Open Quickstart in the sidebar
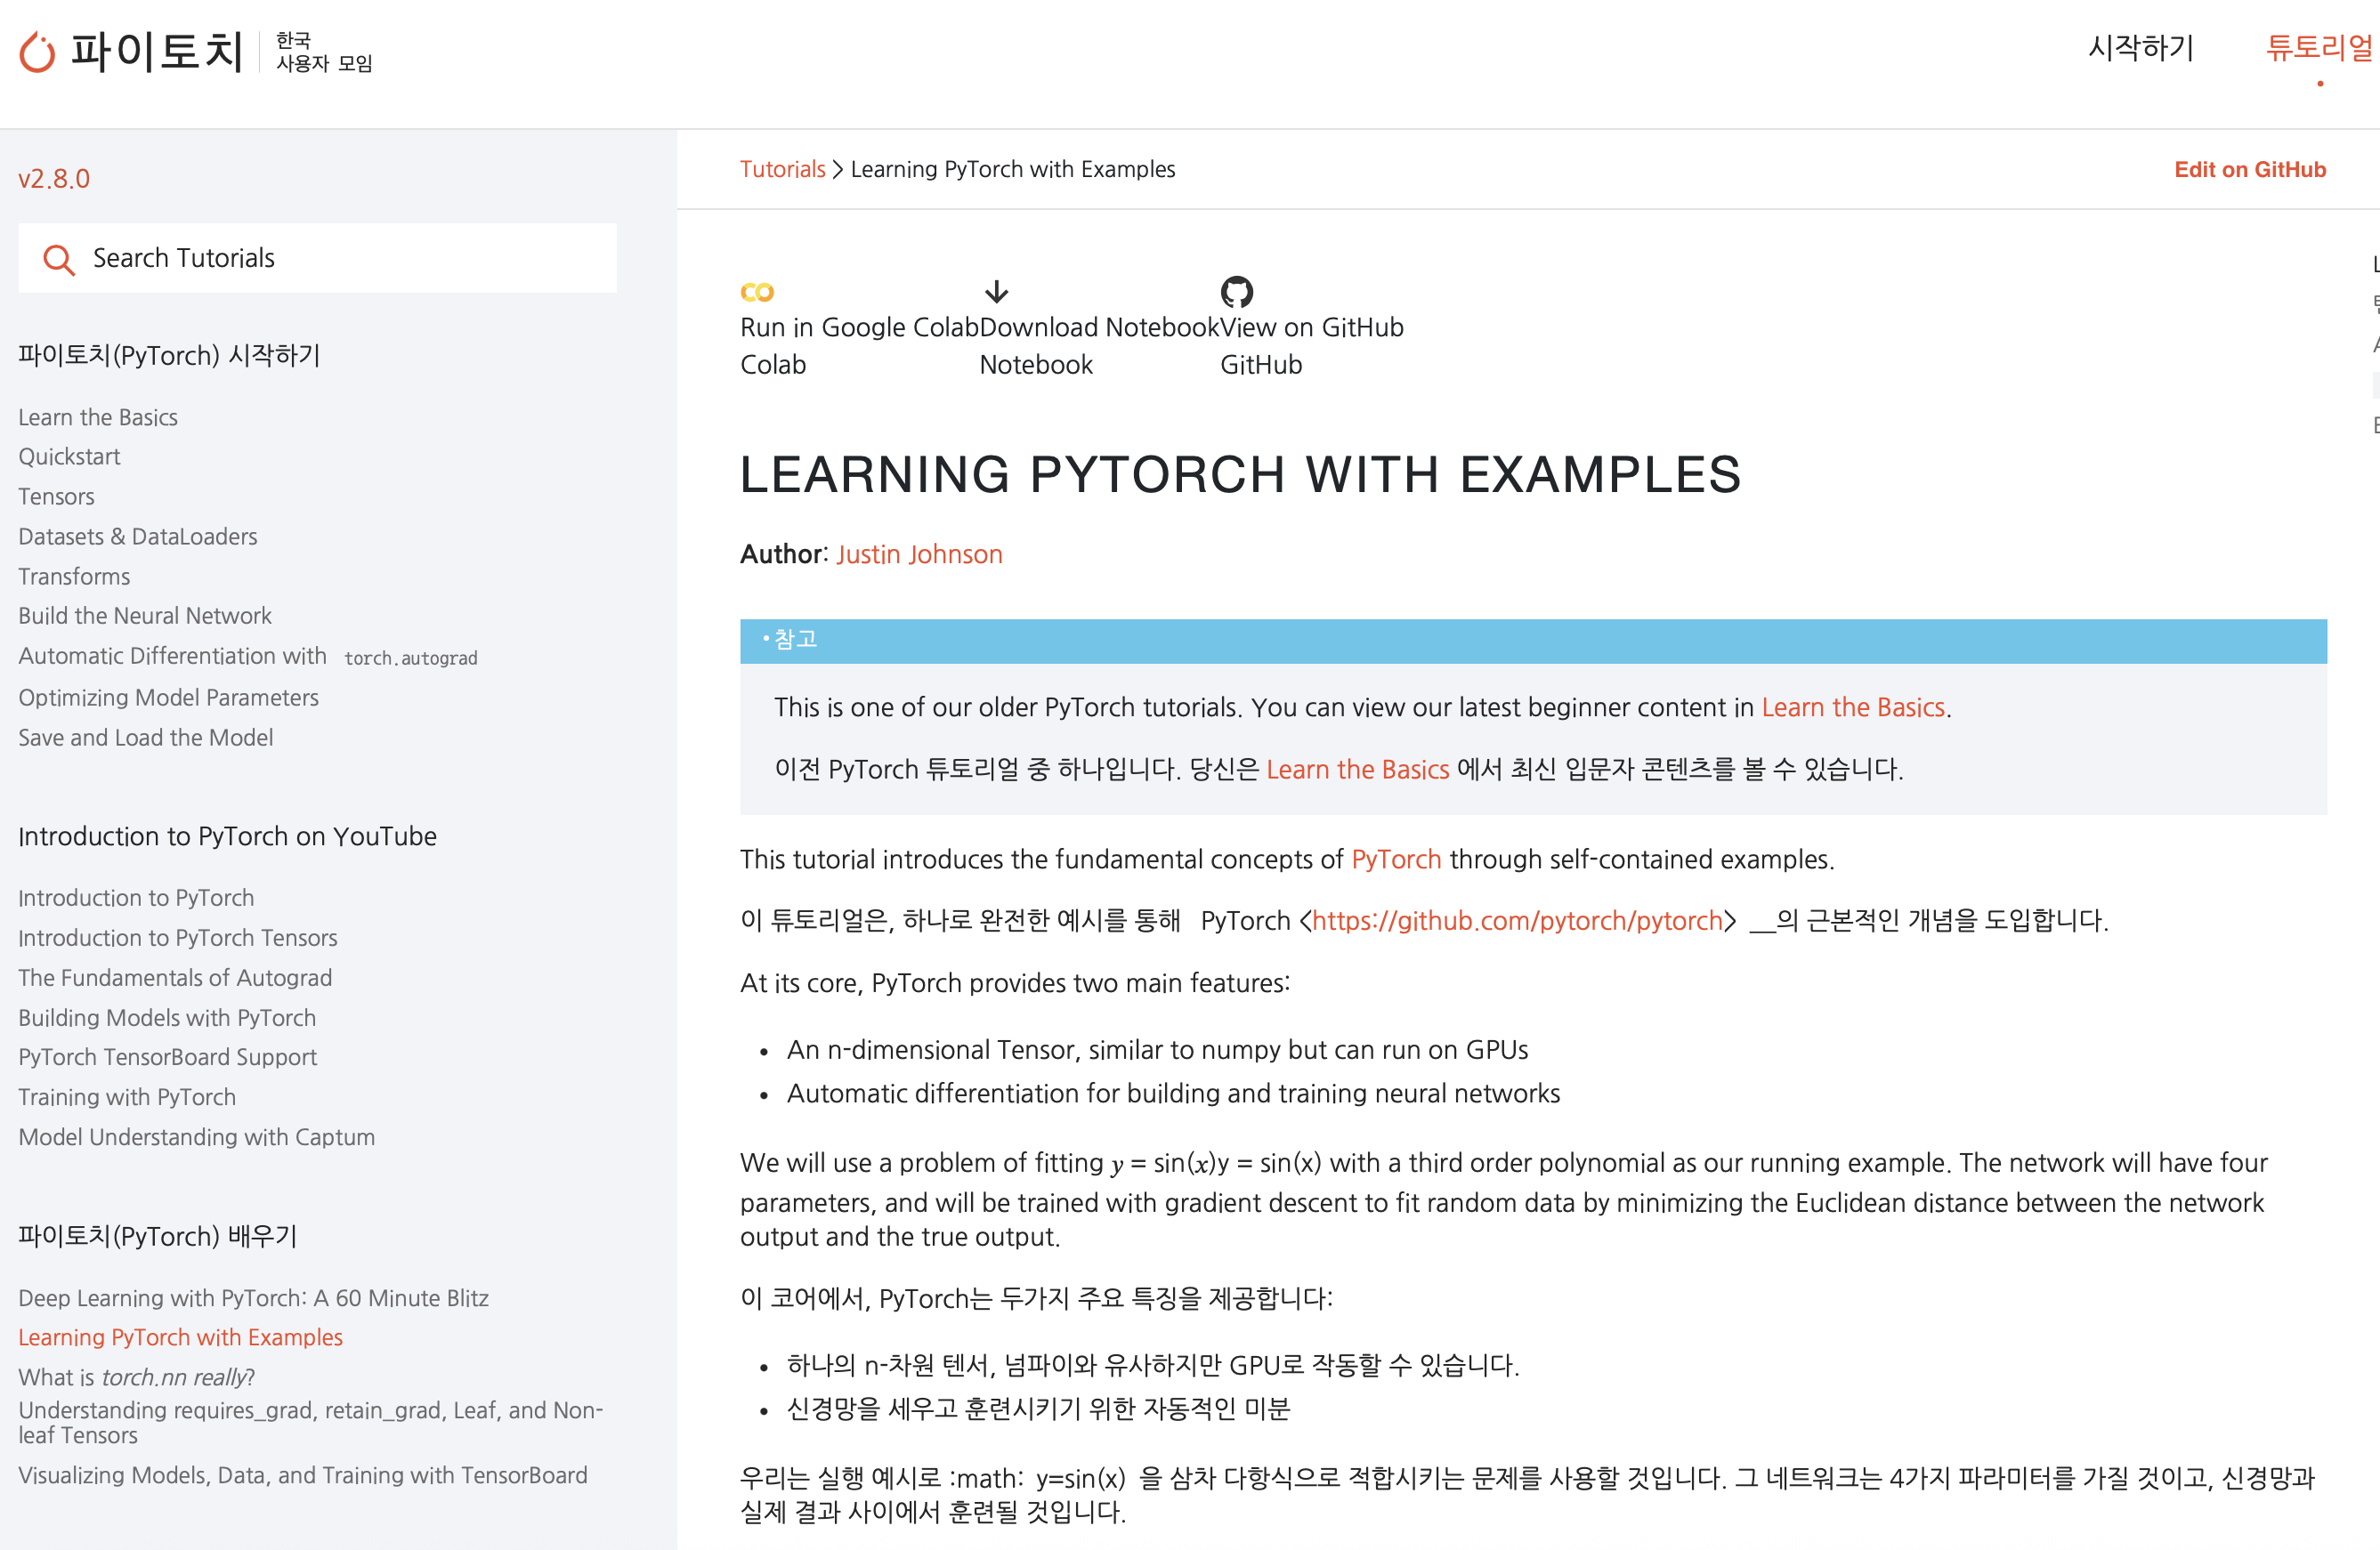Image resolution: width=2380 pixels, height=1550 pixels. click(69, 456)
